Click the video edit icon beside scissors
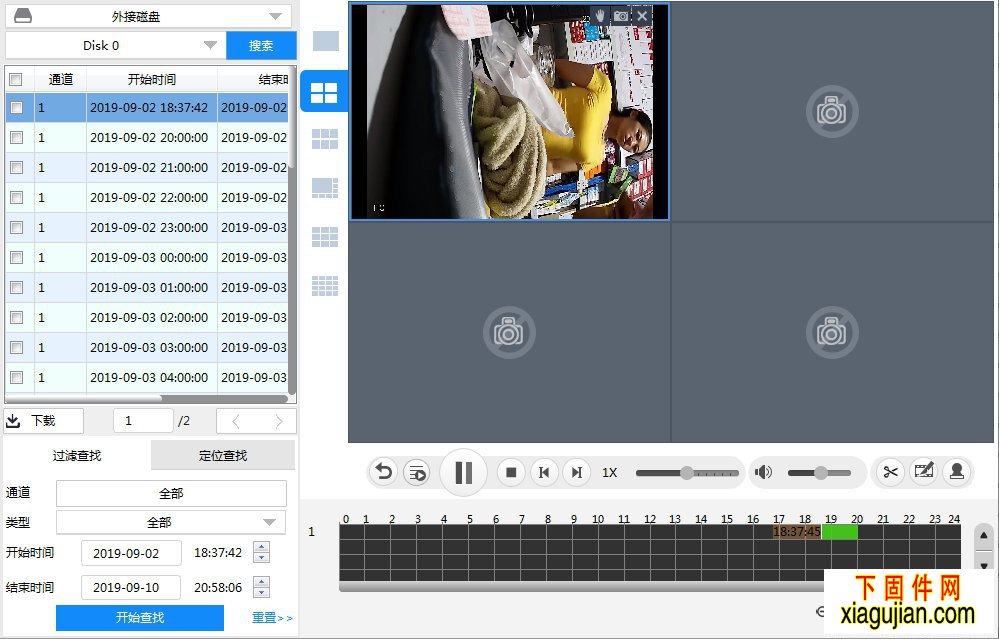The height and width of the screenshot is (639, 999). 924,472
